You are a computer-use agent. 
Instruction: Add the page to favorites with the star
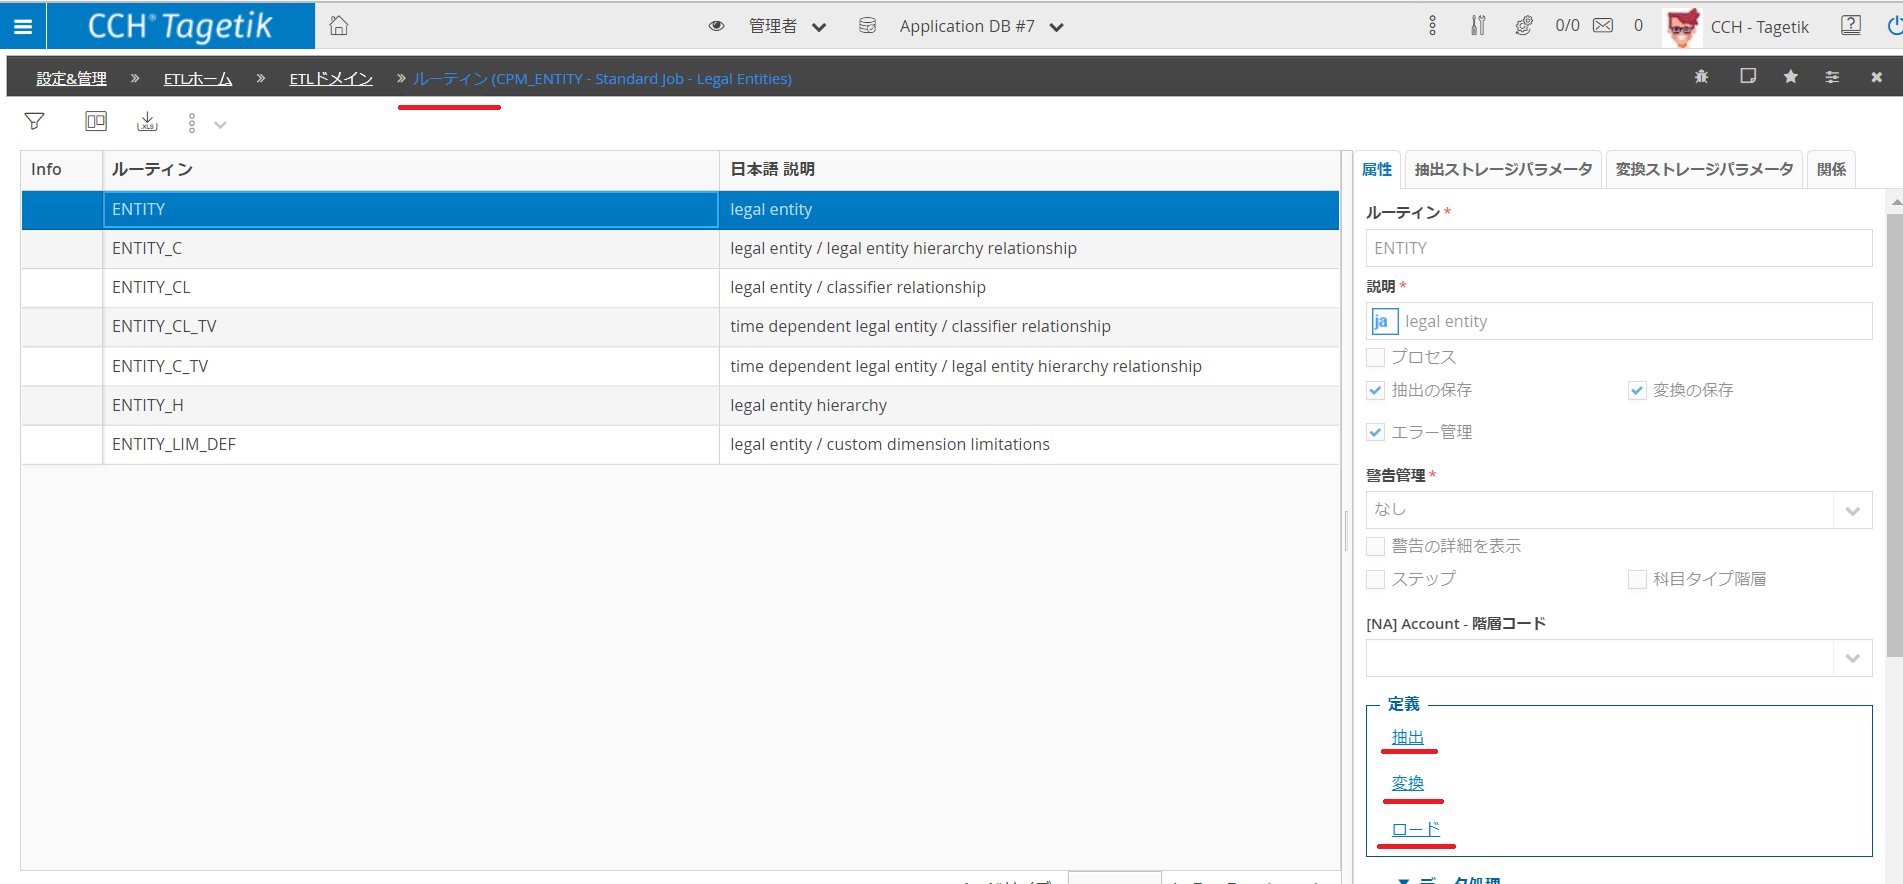click(x=1790, y=77)
